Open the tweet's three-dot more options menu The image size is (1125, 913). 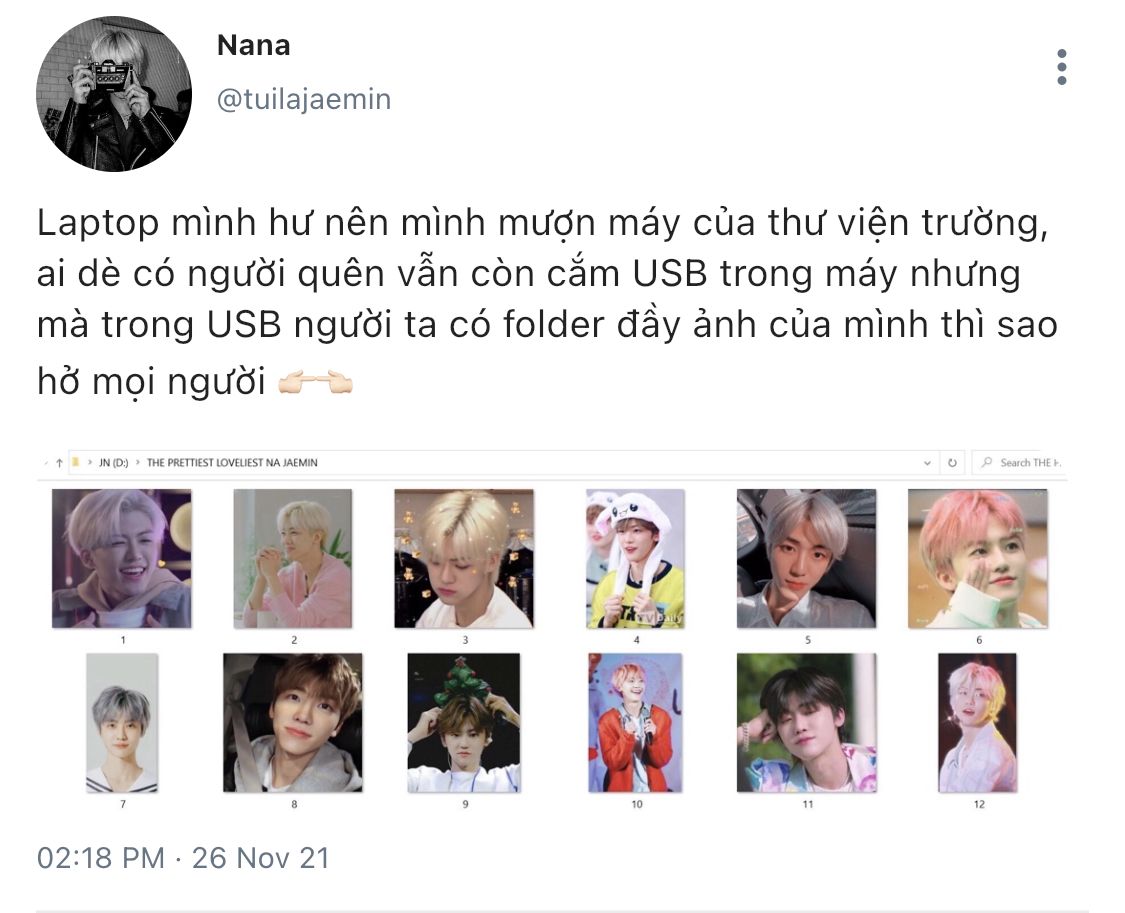pyautogui.click(x=1062, y=67)
